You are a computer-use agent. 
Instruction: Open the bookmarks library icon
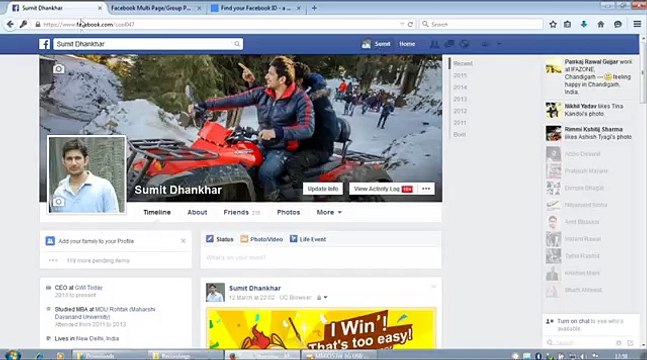(568, 24)
